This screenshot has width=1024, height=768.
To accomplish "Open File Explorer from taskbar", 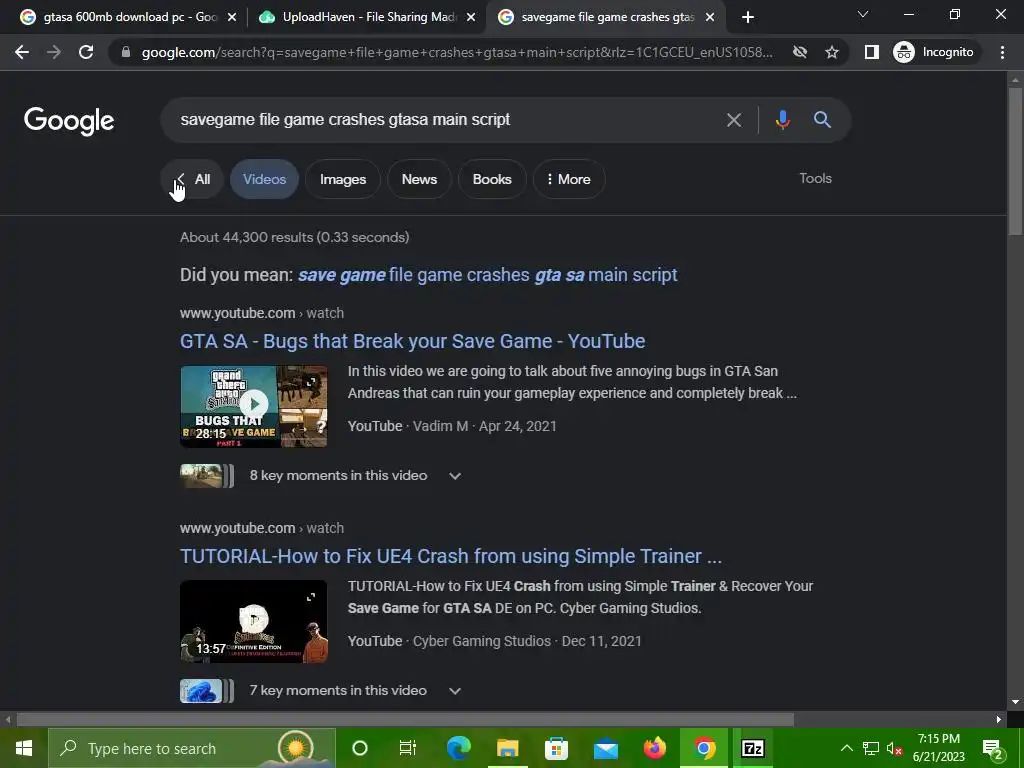I will [507, 748].
